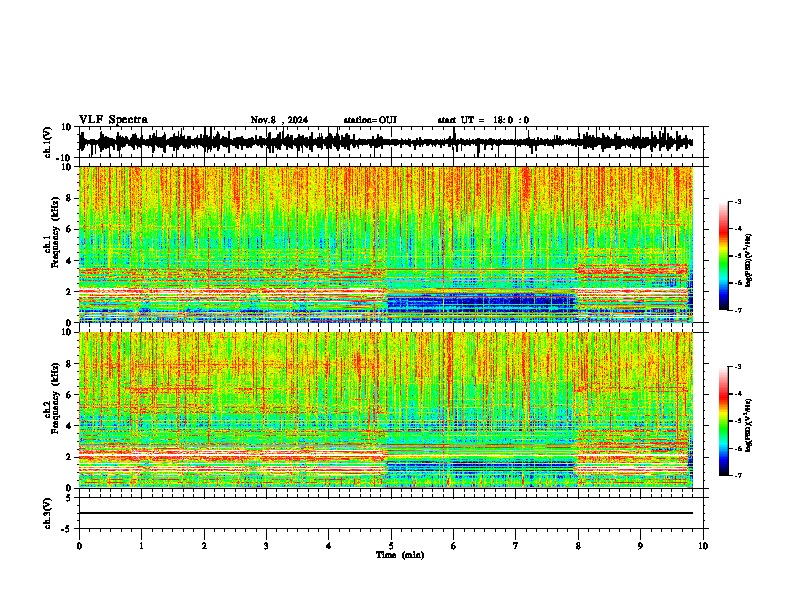
Task: Click the log(PSD) unit label beside ch.1 color bar
Action: (748, 261)
